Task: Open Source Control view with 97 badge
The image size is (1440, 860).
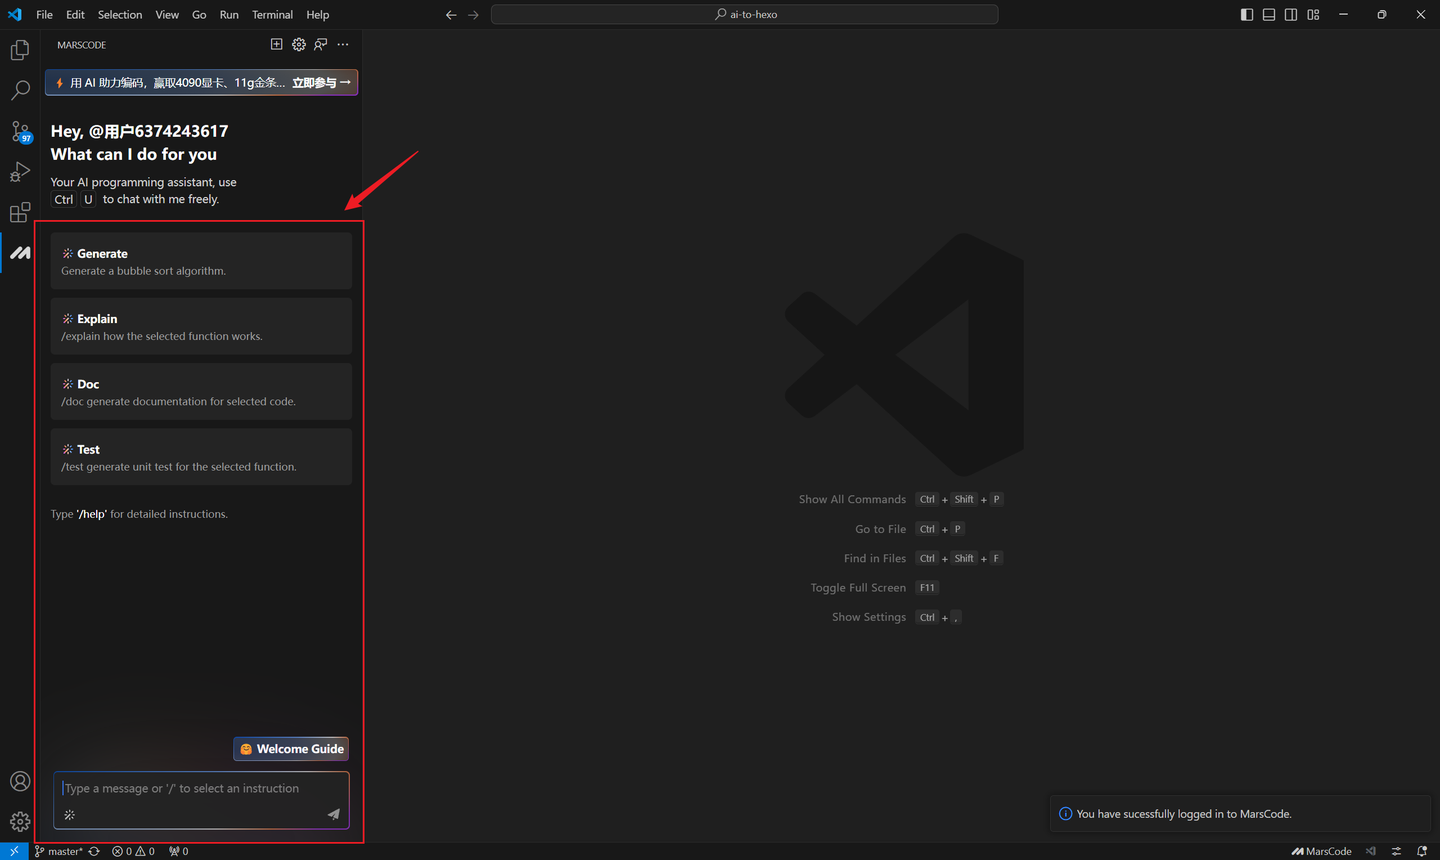Action: [x=20, y=132]
